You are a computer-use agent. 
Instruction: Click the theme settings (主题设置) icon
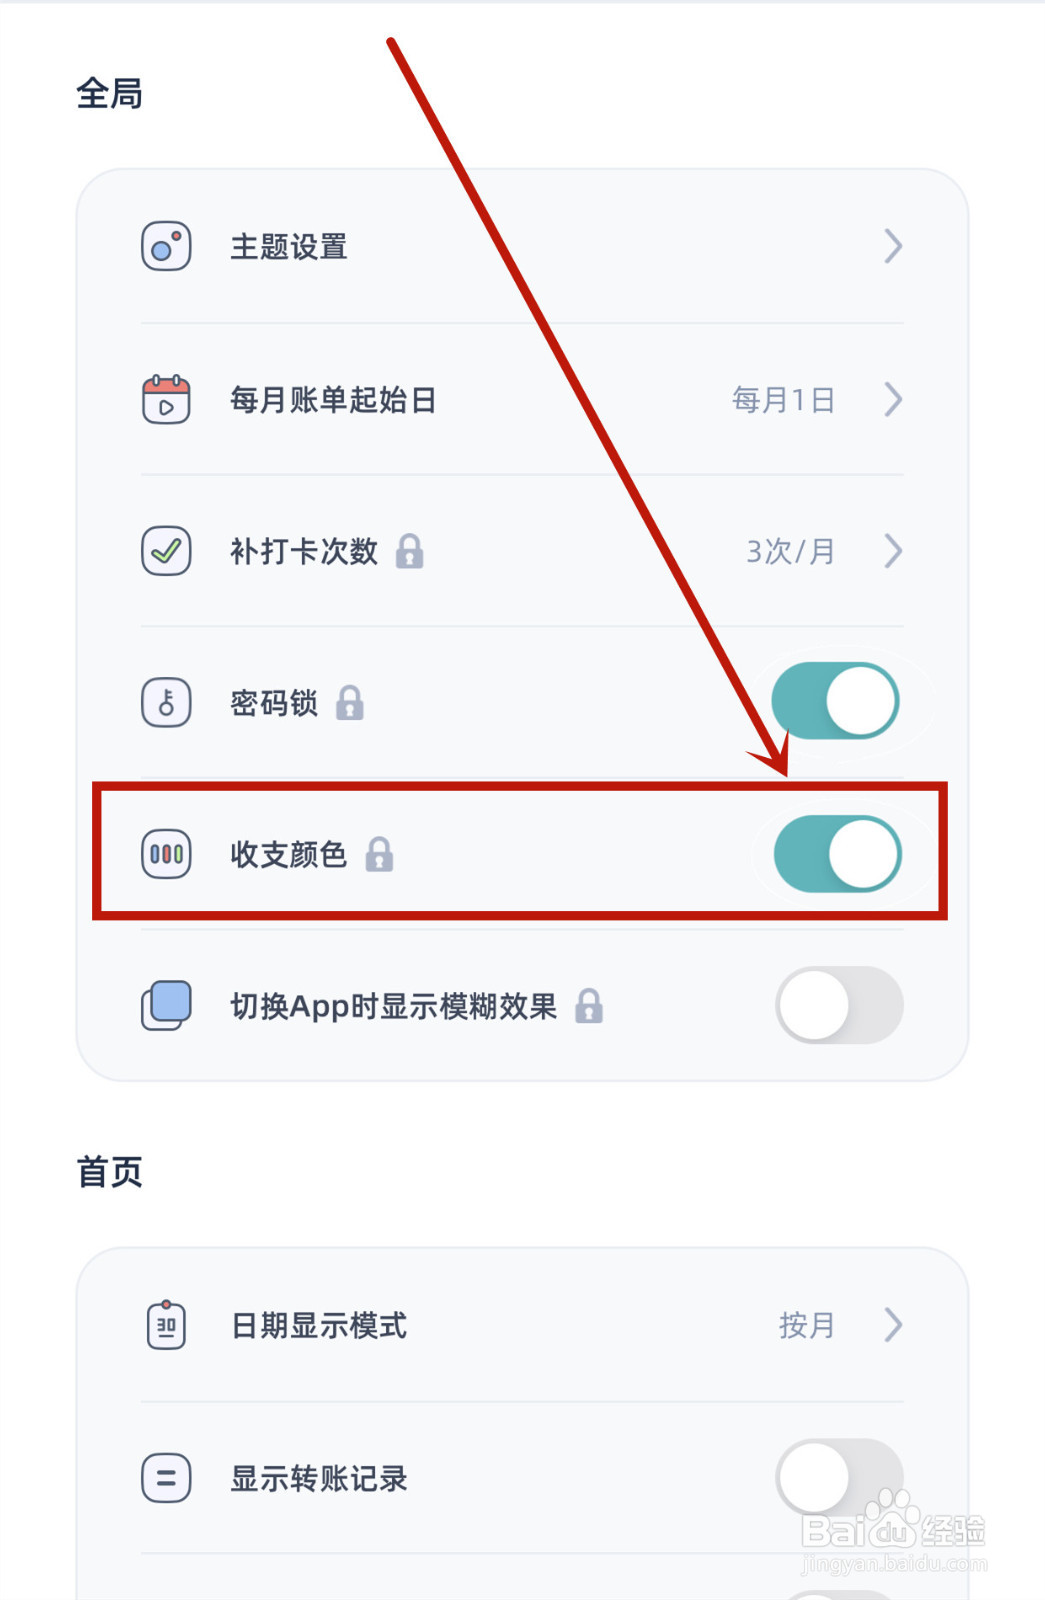[166, 246]
